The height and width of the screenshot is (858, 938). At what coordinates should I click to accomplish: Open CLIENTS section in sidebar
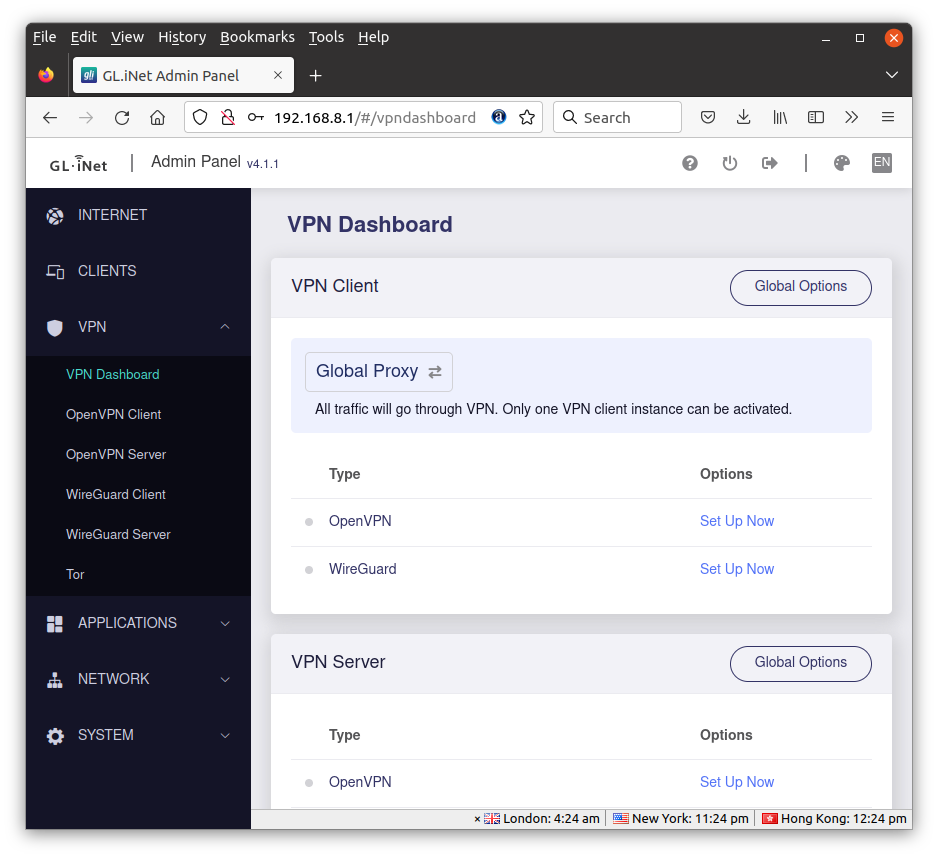point(138,271)
